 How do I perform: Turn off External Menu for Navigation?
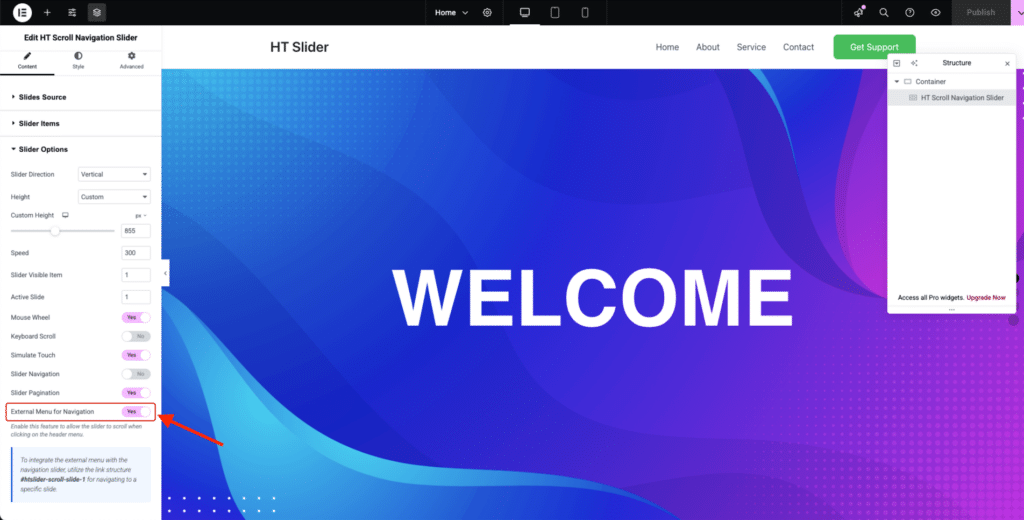135,411
